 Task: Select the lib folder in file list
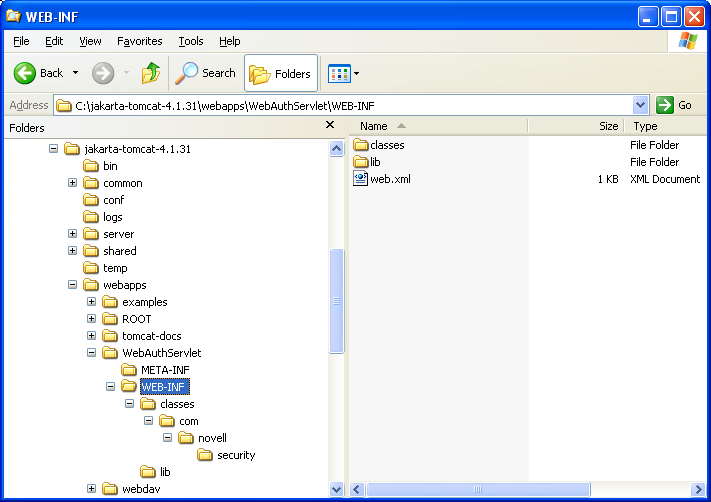[367, 162]
